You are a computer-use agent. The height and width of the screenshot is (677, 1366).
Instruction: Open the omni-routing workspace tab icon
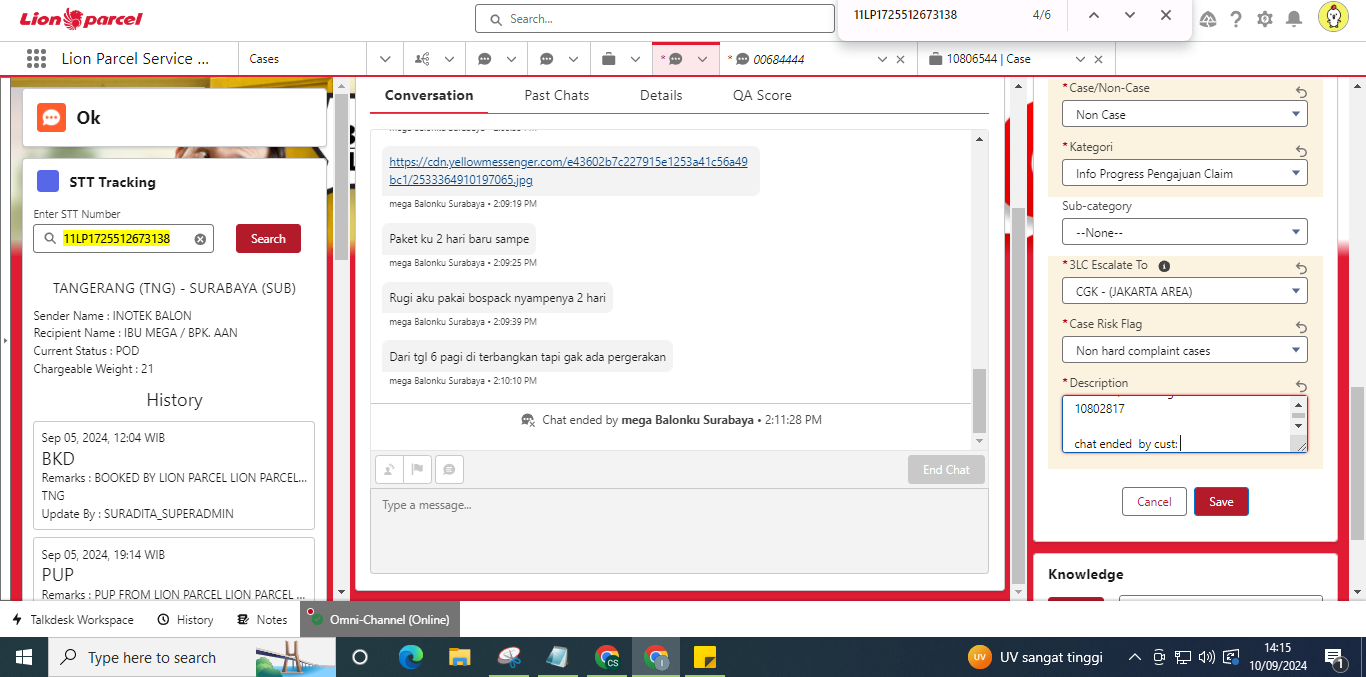pyautogui.click(x=422, y=59)
